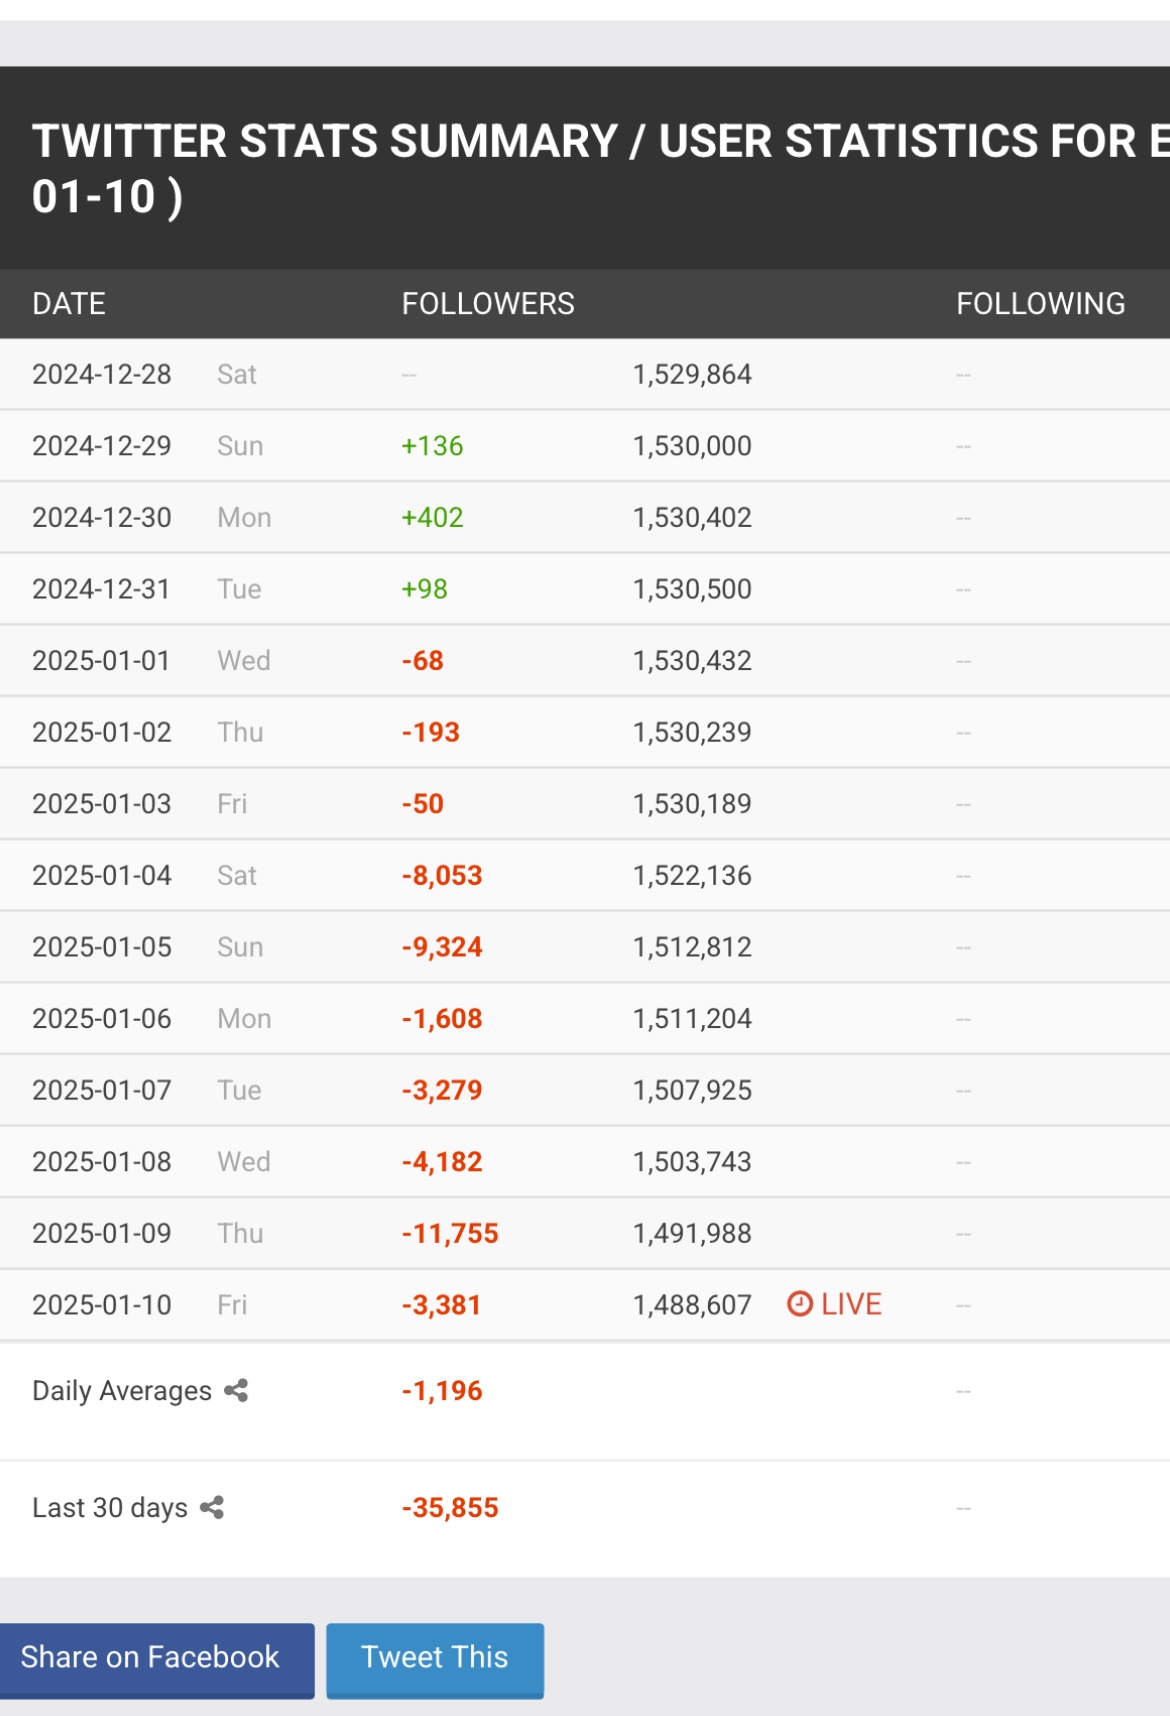Click the +402 follower gain value
1170x1716 pixels.
[x=432, y=518]
